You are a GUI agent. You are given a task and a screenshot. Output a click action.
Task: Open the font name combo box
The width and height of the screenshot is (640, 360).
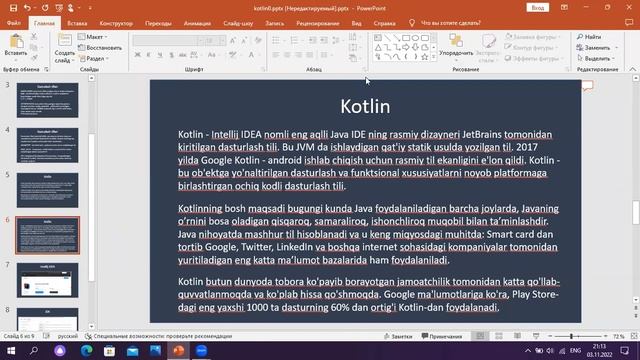pos(168,40)
